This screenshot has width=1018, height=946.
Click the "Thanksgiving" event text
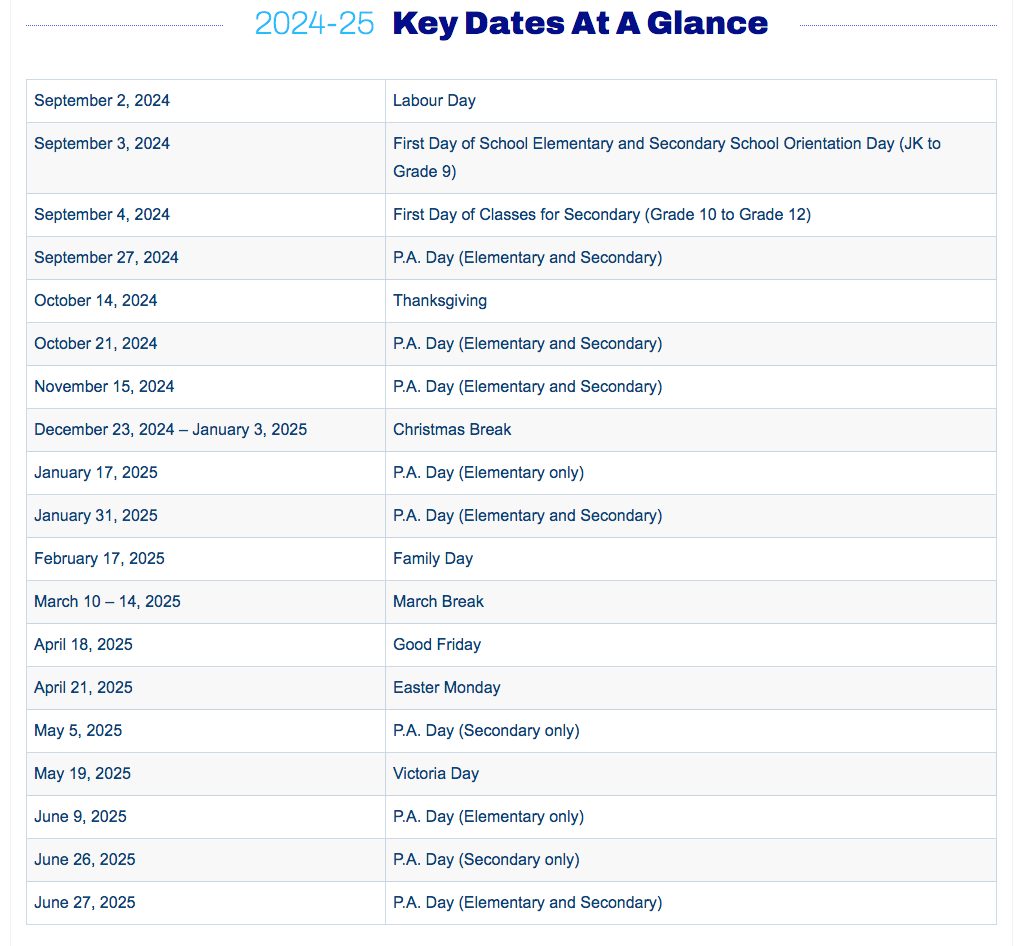[440, 301]
